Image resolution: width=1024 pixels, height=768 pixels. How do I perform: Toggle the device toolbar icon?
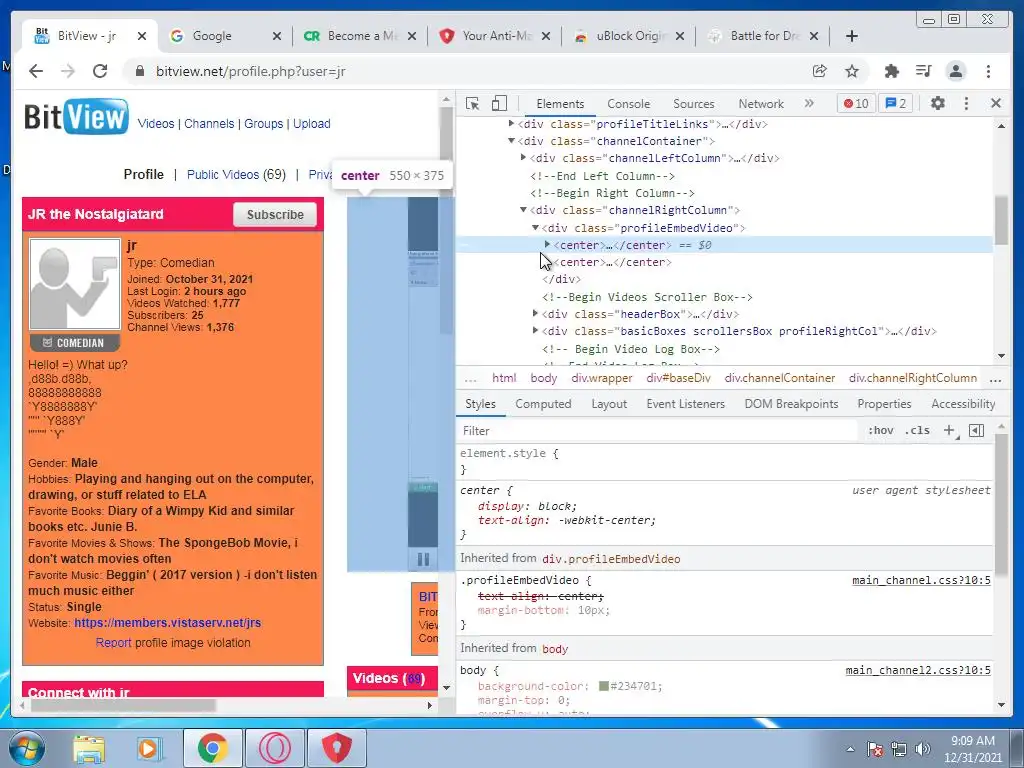coord(500,103)
